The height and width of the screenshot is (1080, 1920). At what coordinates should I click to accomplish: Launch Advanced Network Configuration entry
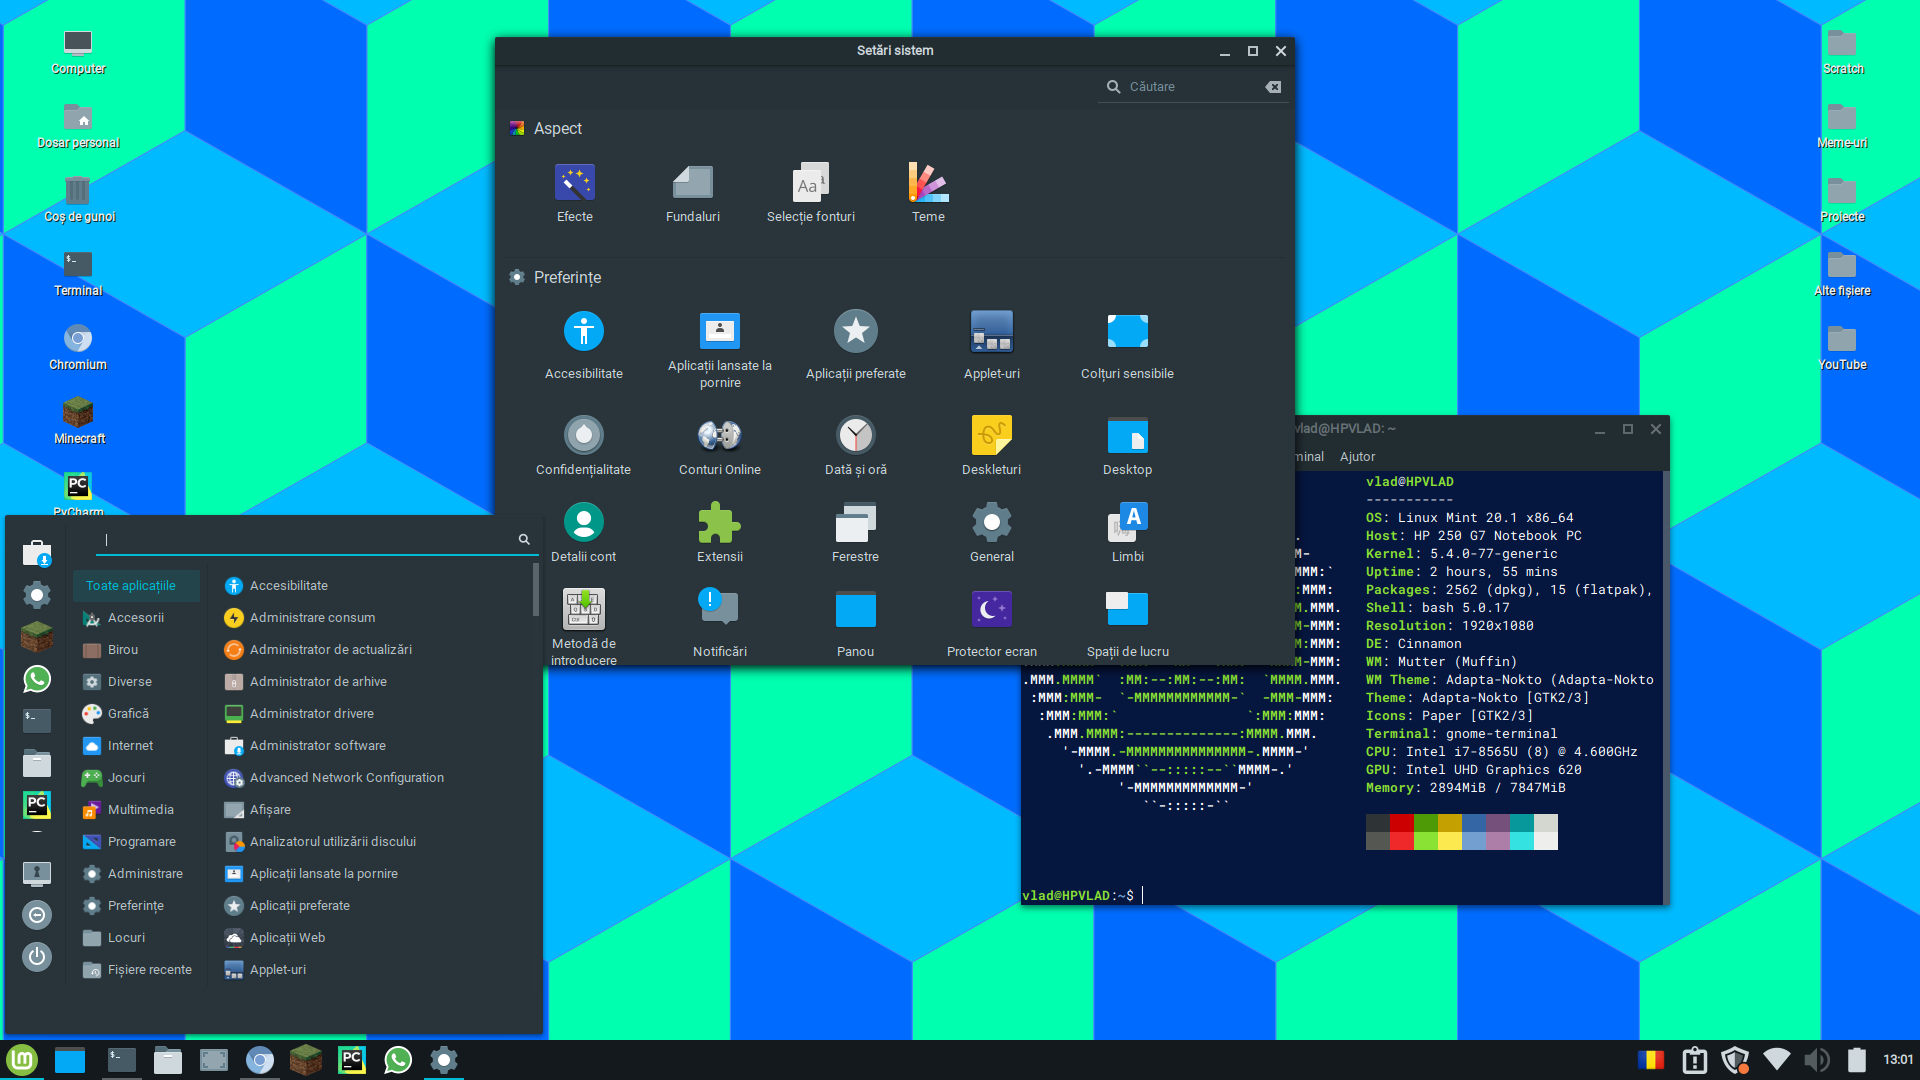point(346,778)
